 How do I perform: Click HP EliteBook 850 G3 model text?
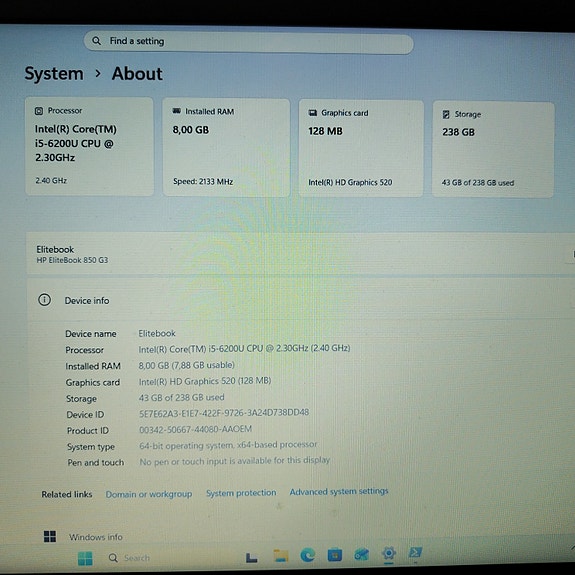(x=72, y=260)
